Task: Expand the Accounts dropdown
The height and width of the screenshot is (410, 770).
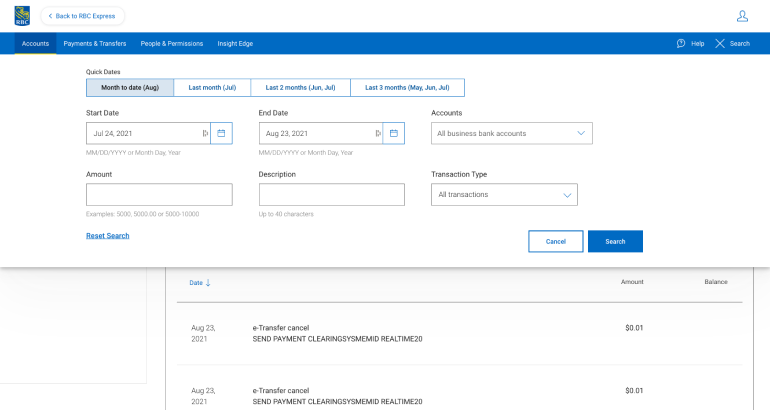Action: tap(512, 133)
